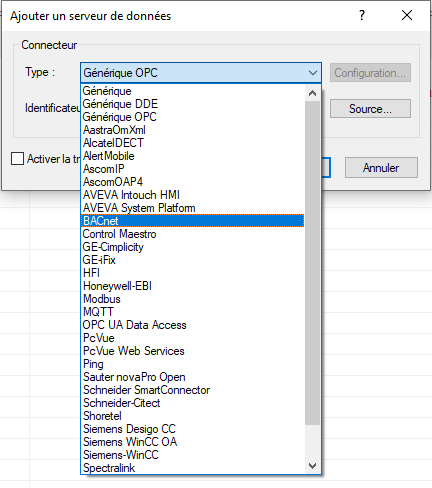Pick Shoretel in the list
This screenshot has width=432, height=488.
point(193,416)
